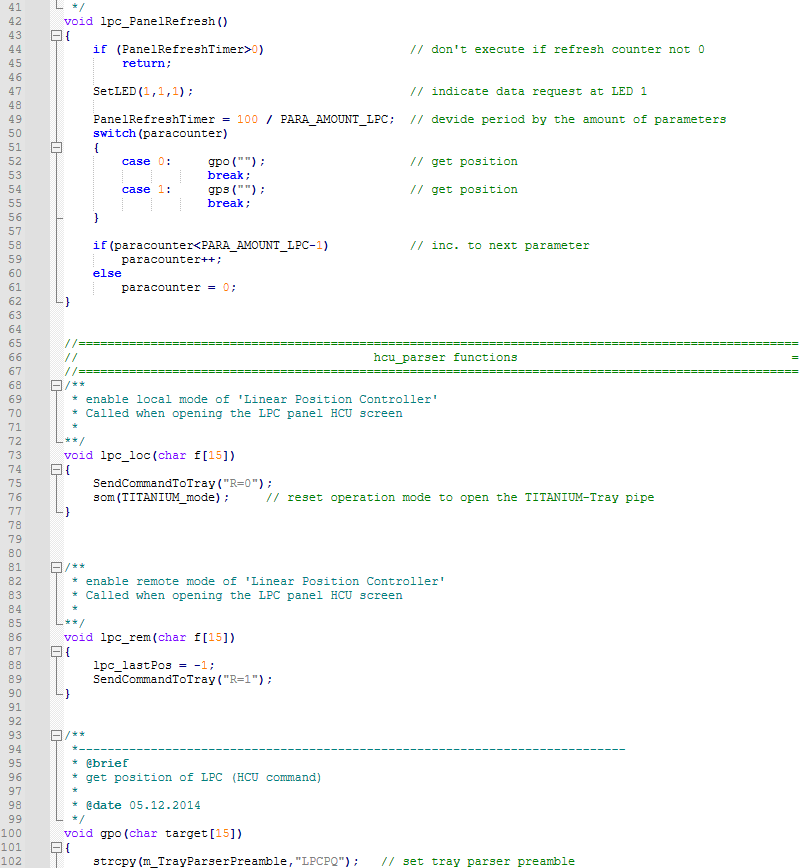Collapse the lpc_loc function body
Viewport: 810px width, 868px height.
(56, 469)
